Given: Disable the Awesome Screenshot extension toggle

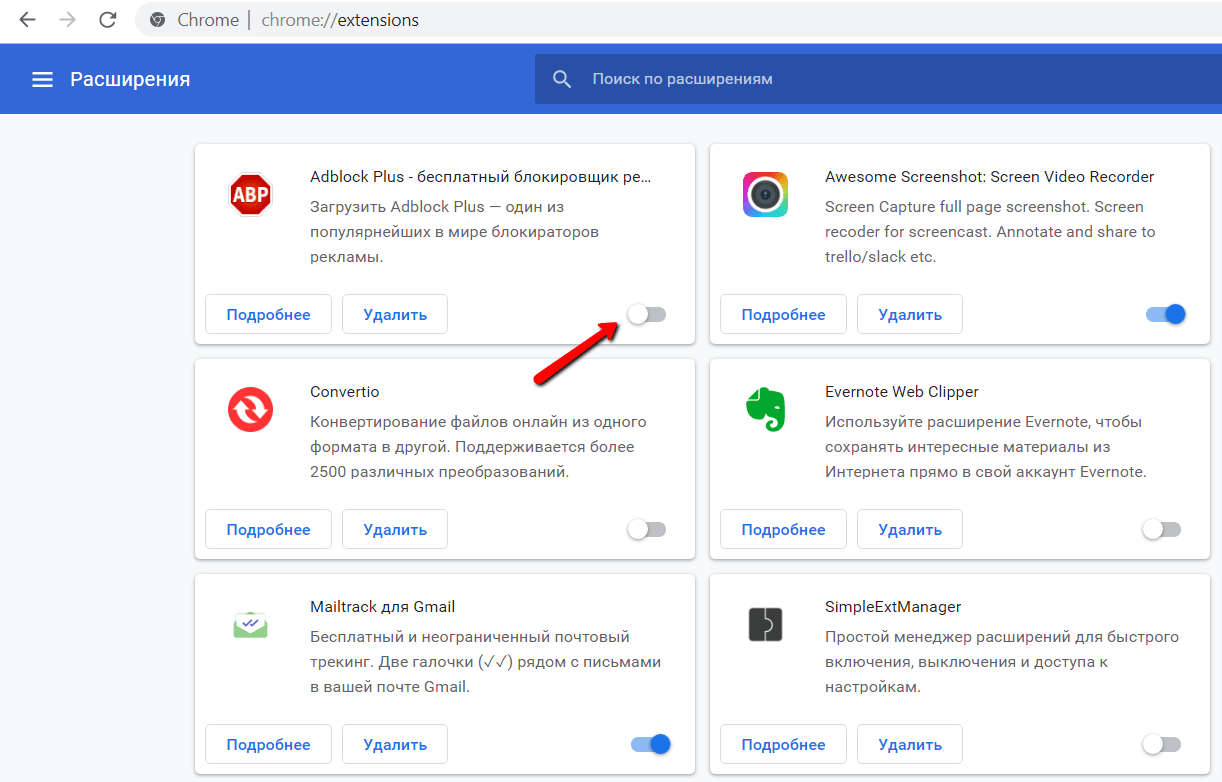Looking at the screenshot, I should pos(1166,314).
